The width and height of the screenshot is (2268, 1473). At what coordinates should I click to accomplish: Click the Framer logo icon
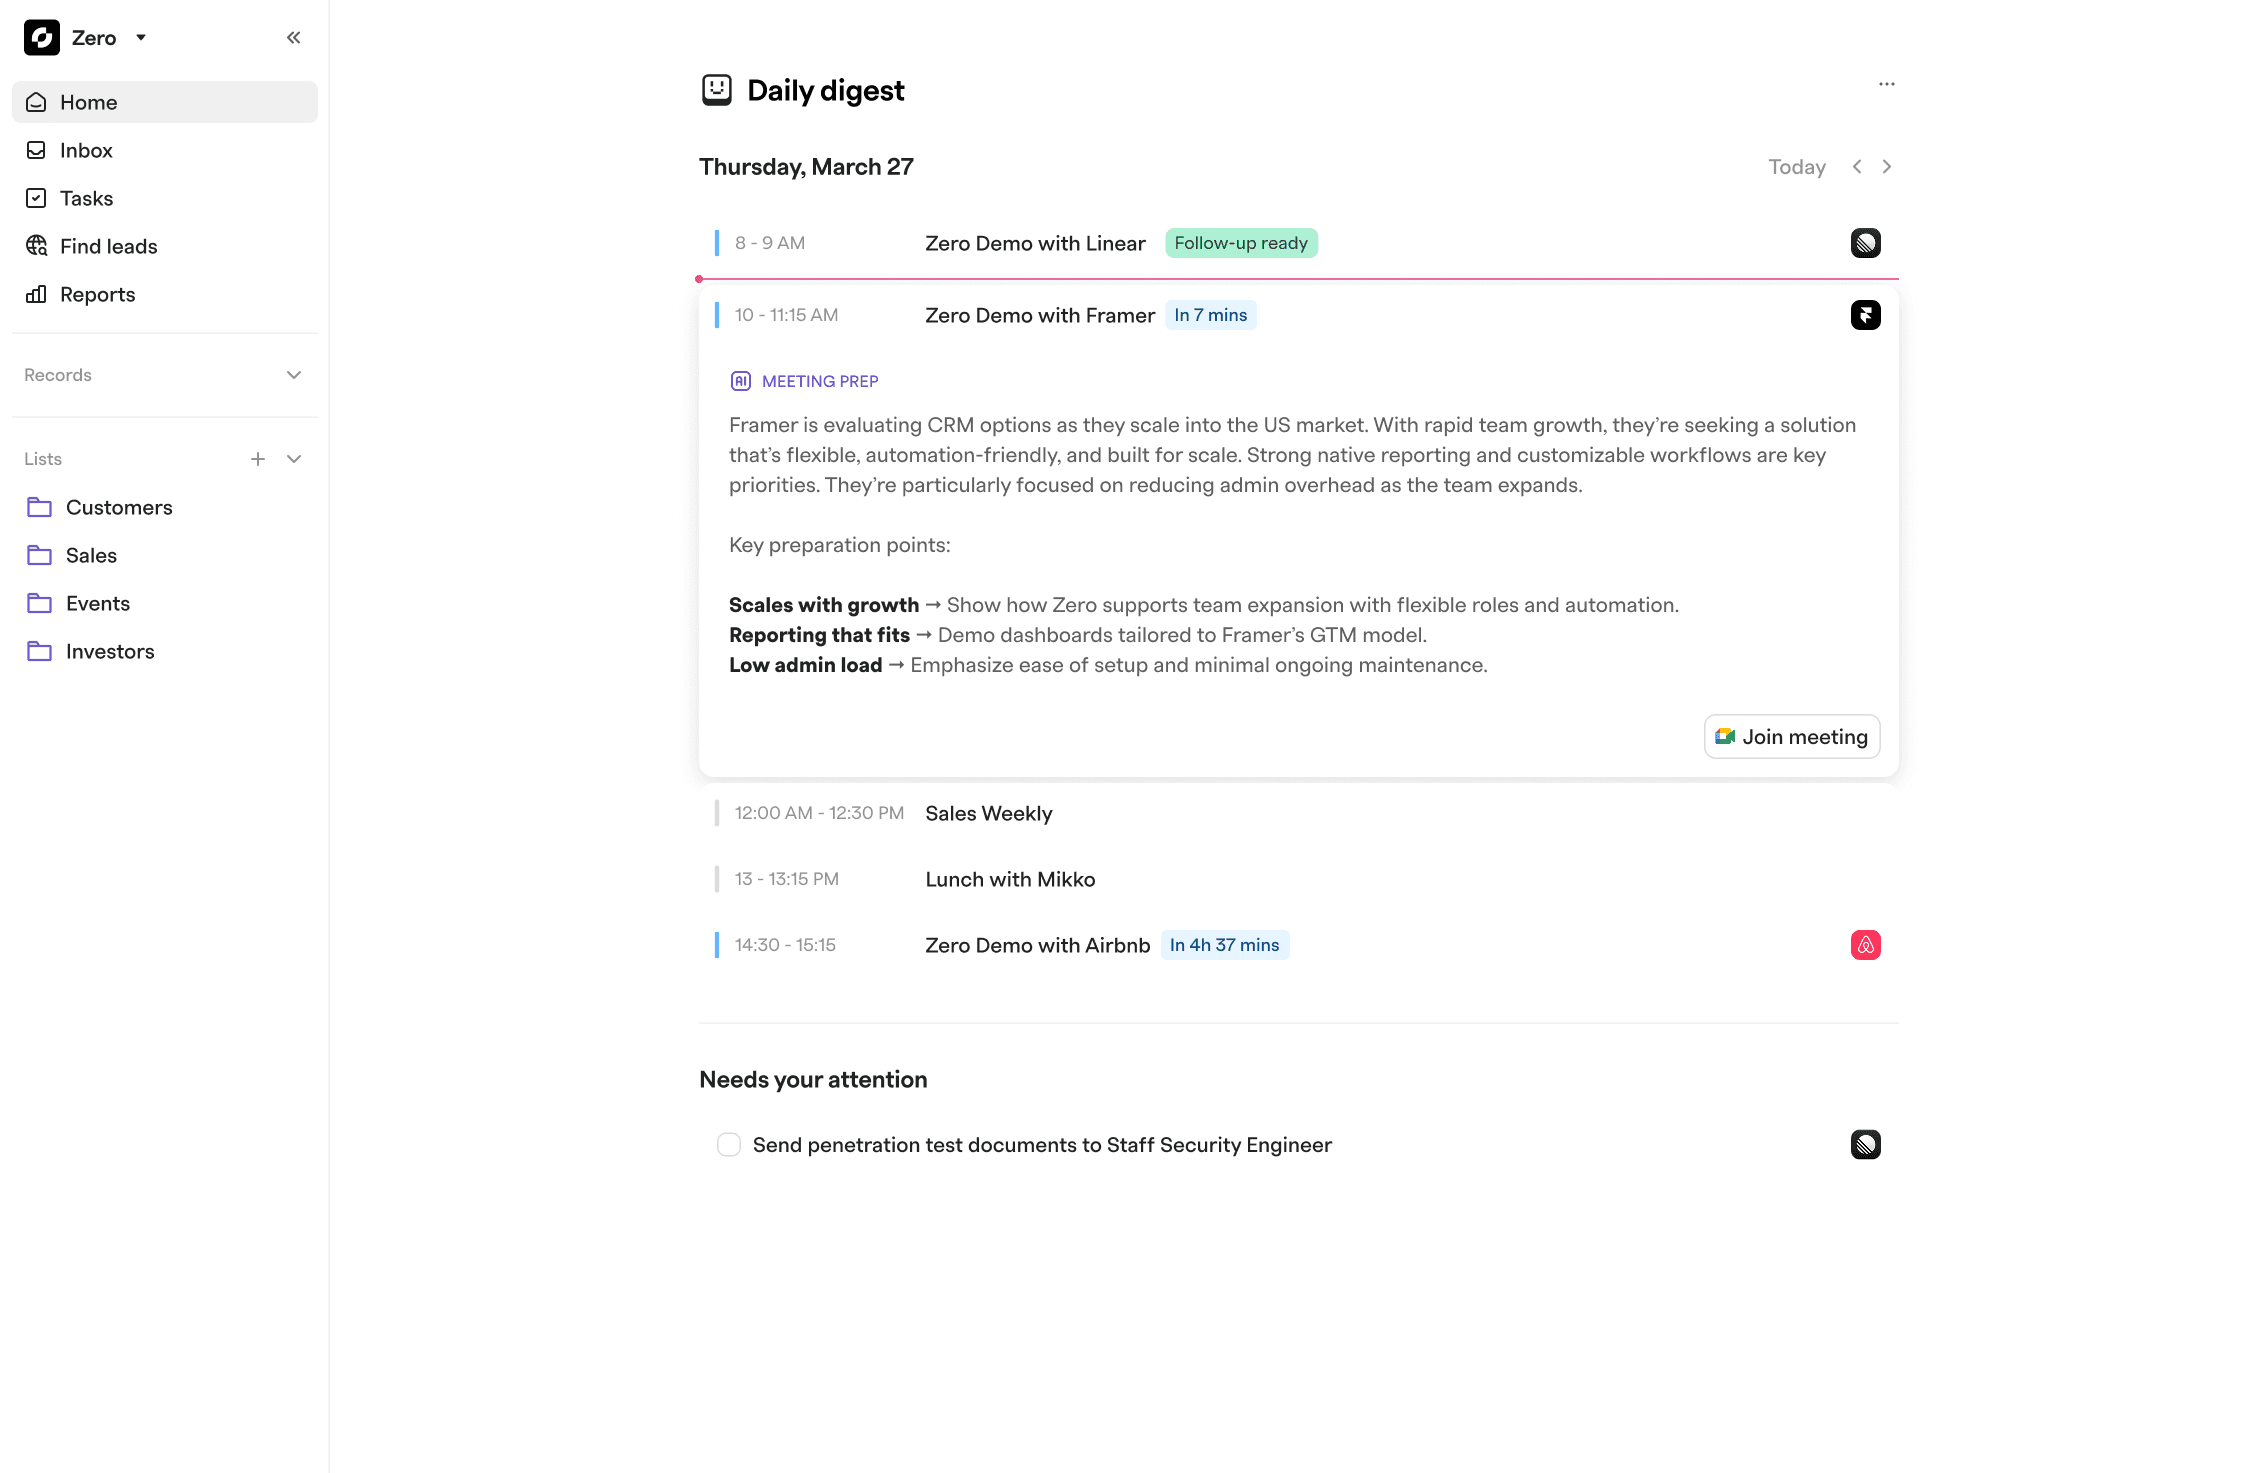(1865, 315)
